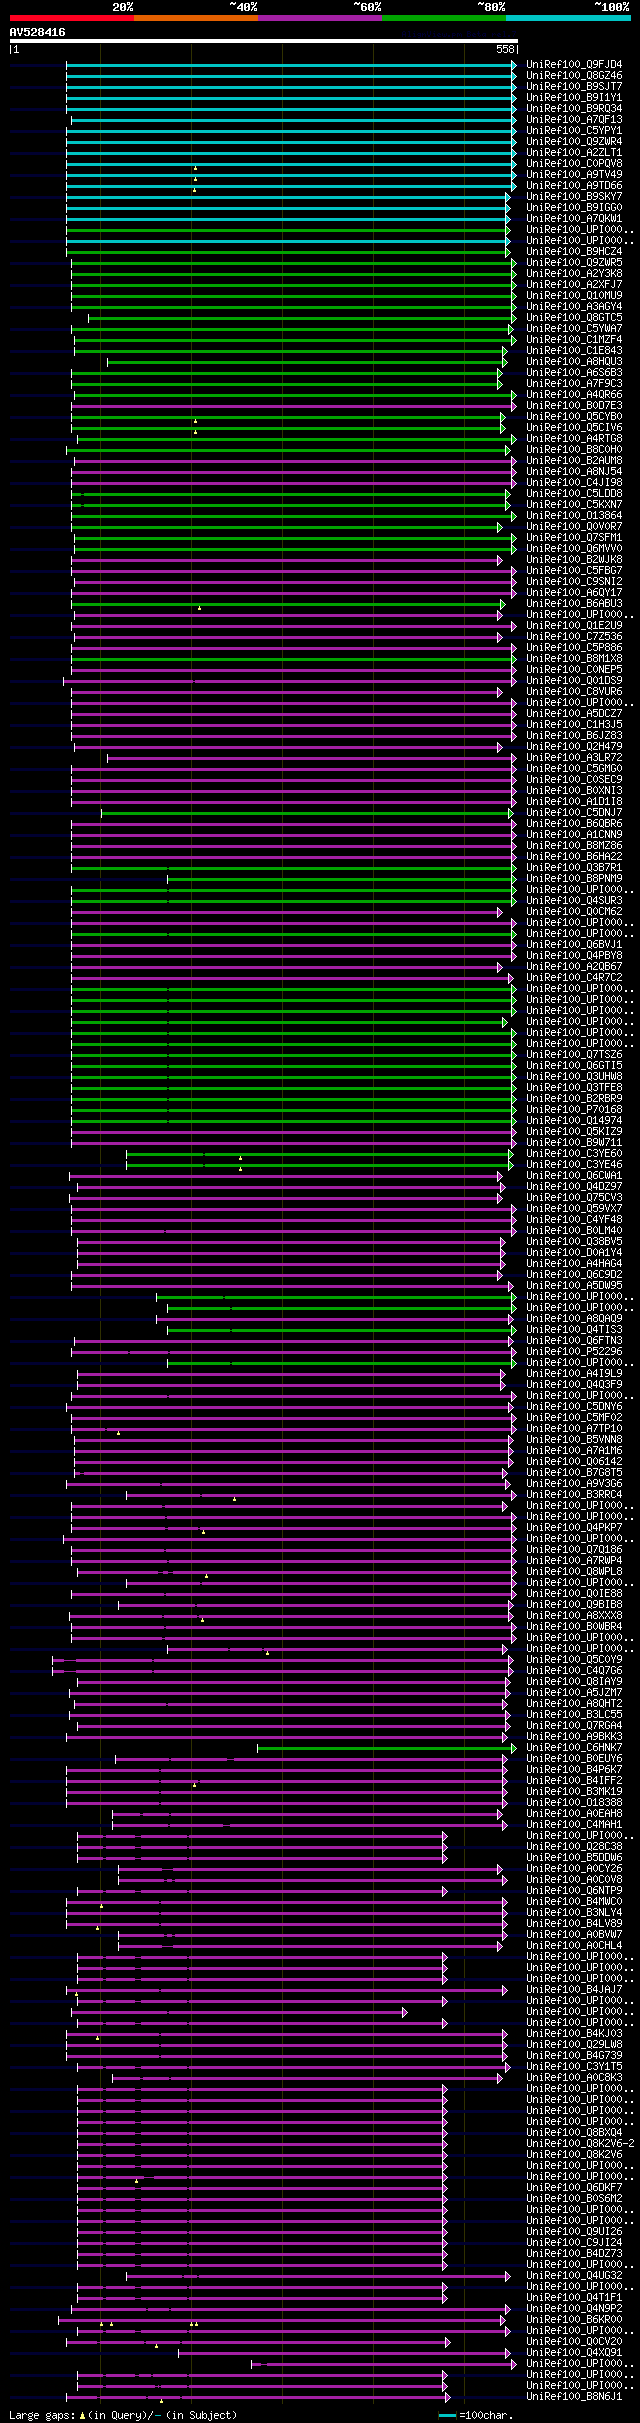Select hit label UniRef100_A4QR66
The height and width of the screenshot is (2423, 640).
tap(574, 394)
